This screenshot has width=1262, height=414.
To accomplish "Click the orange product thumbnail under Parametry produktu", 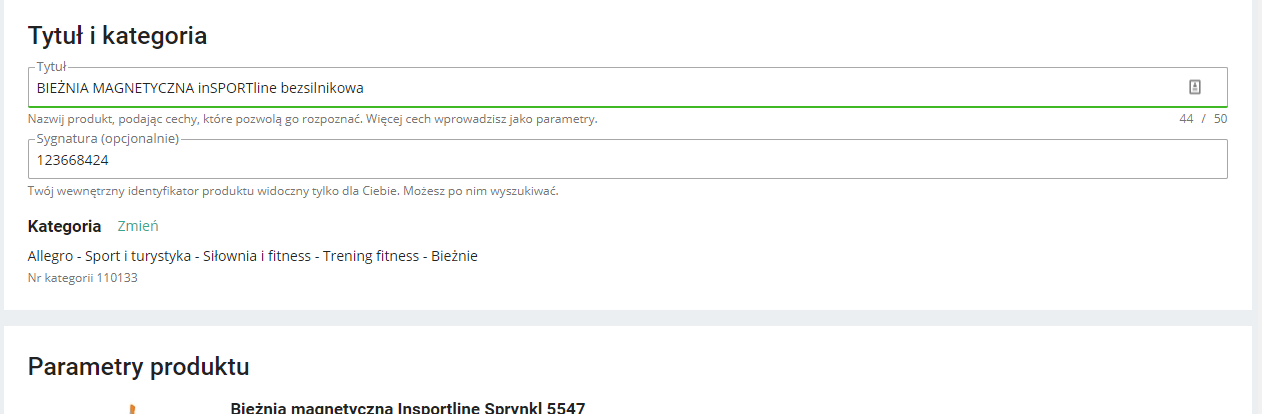I will click(x=131, y=408).
